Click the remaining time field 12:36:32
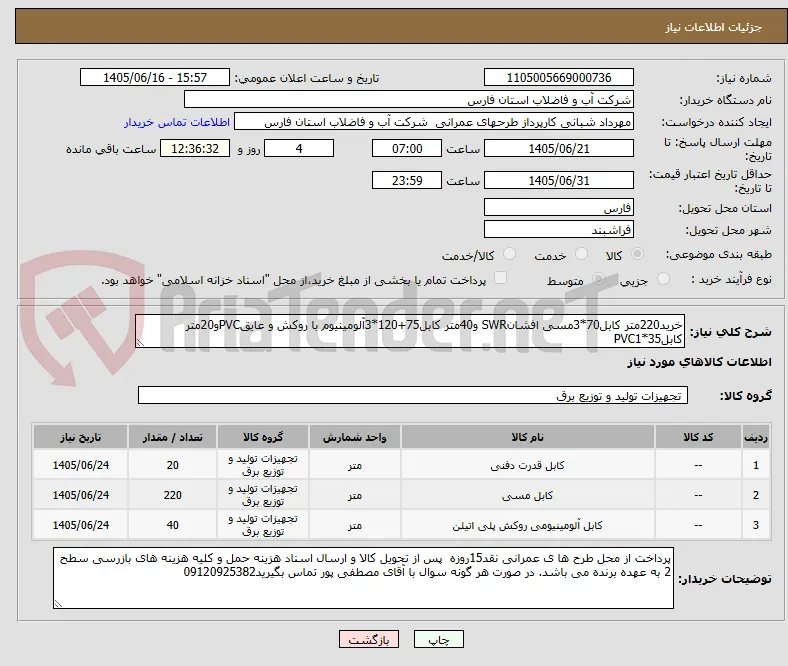The height and width of the screenshot is (666, 788). 195,149
